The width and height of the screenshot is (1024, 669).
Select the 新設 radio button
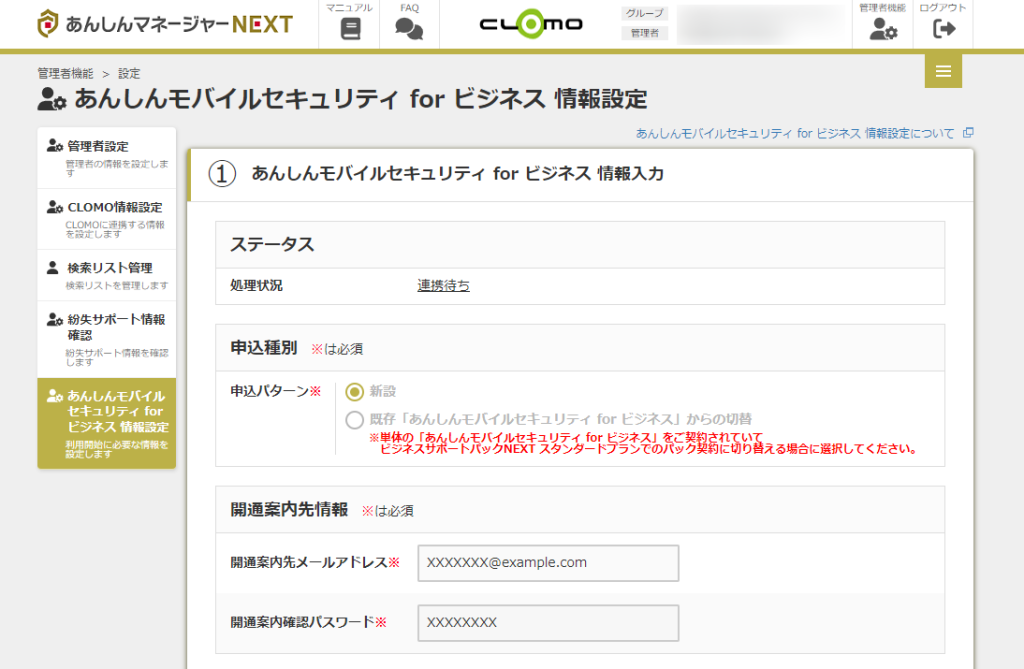[x=354, y=391]
